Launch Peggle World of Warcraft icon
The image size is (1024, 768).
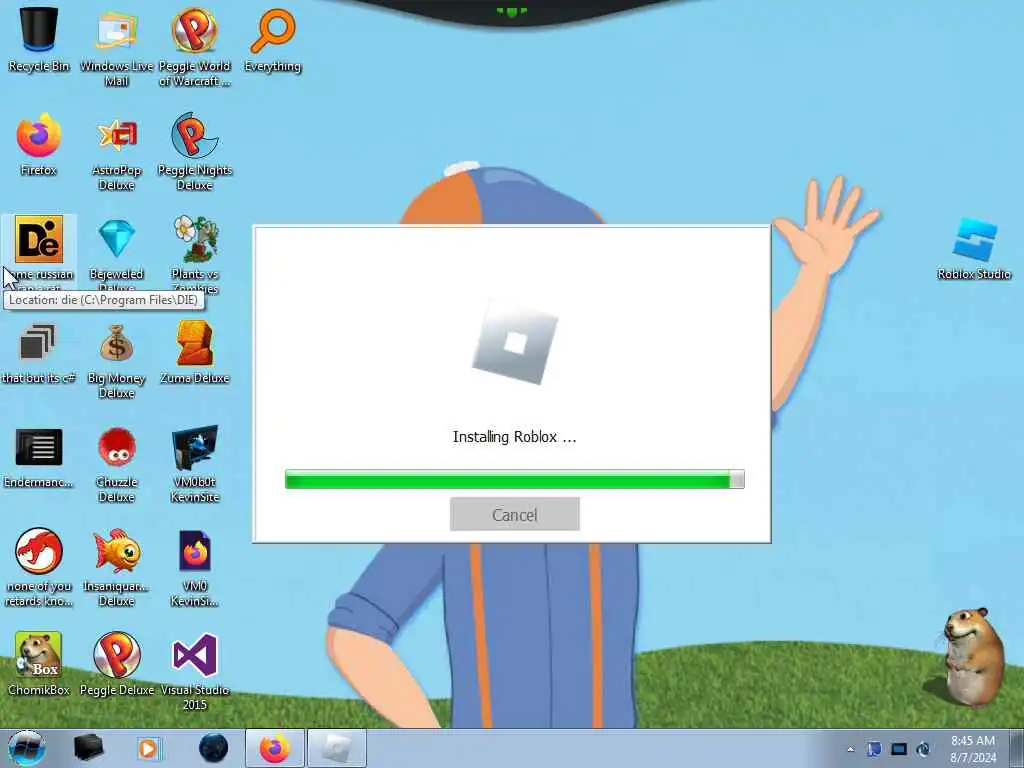195,46
